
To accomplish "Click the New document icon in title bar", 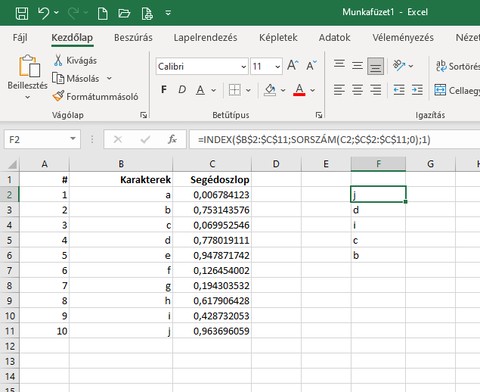I will pyautogui.click(x=102, y=14).
